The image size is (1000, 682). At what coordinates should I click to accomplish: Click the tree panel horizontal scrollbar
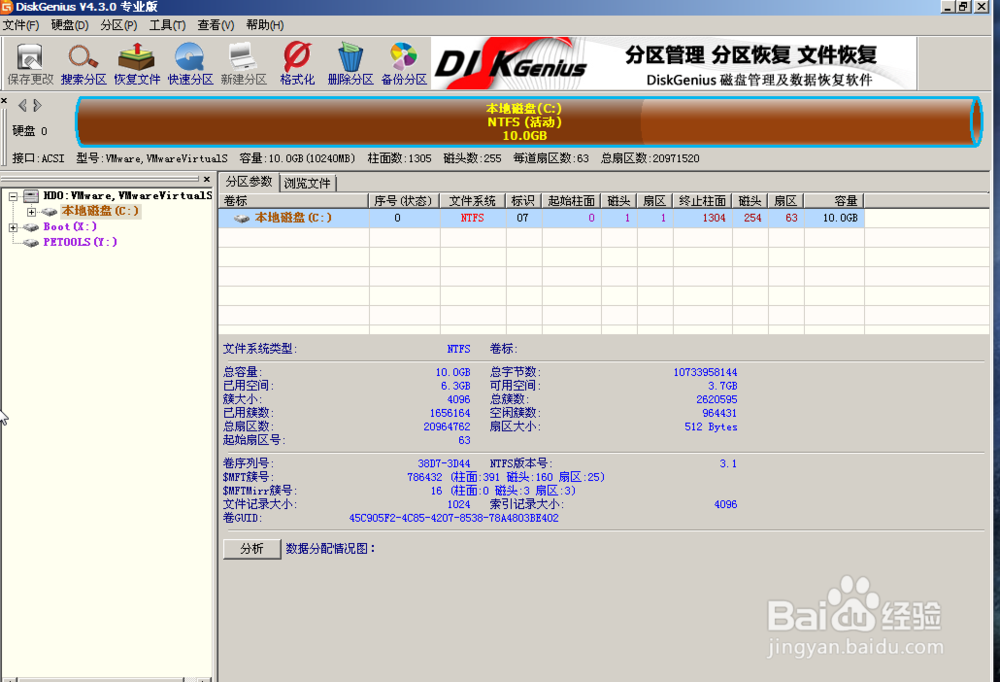(106, 679)
